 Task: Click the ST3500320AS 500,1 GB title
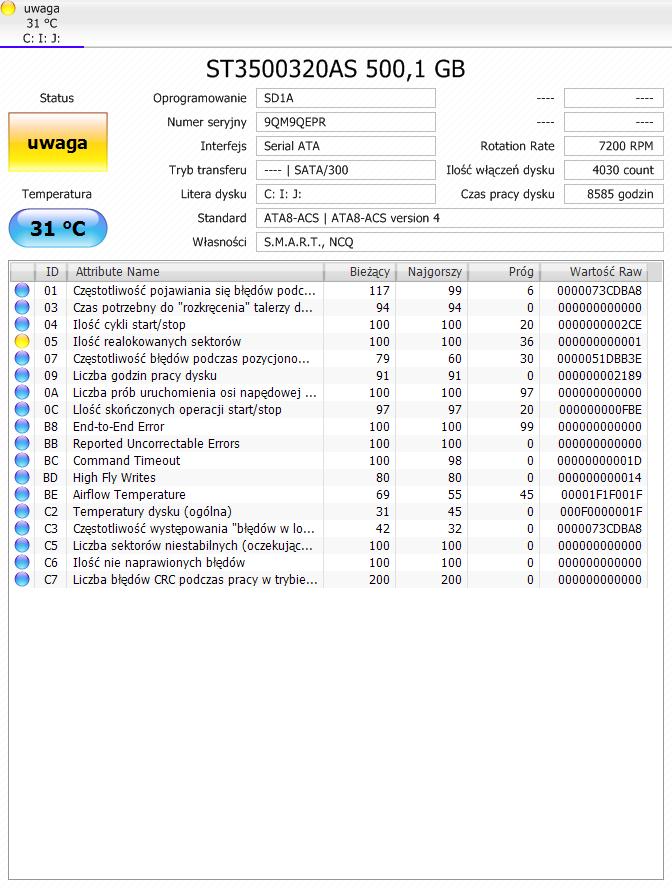click(335, 69)
